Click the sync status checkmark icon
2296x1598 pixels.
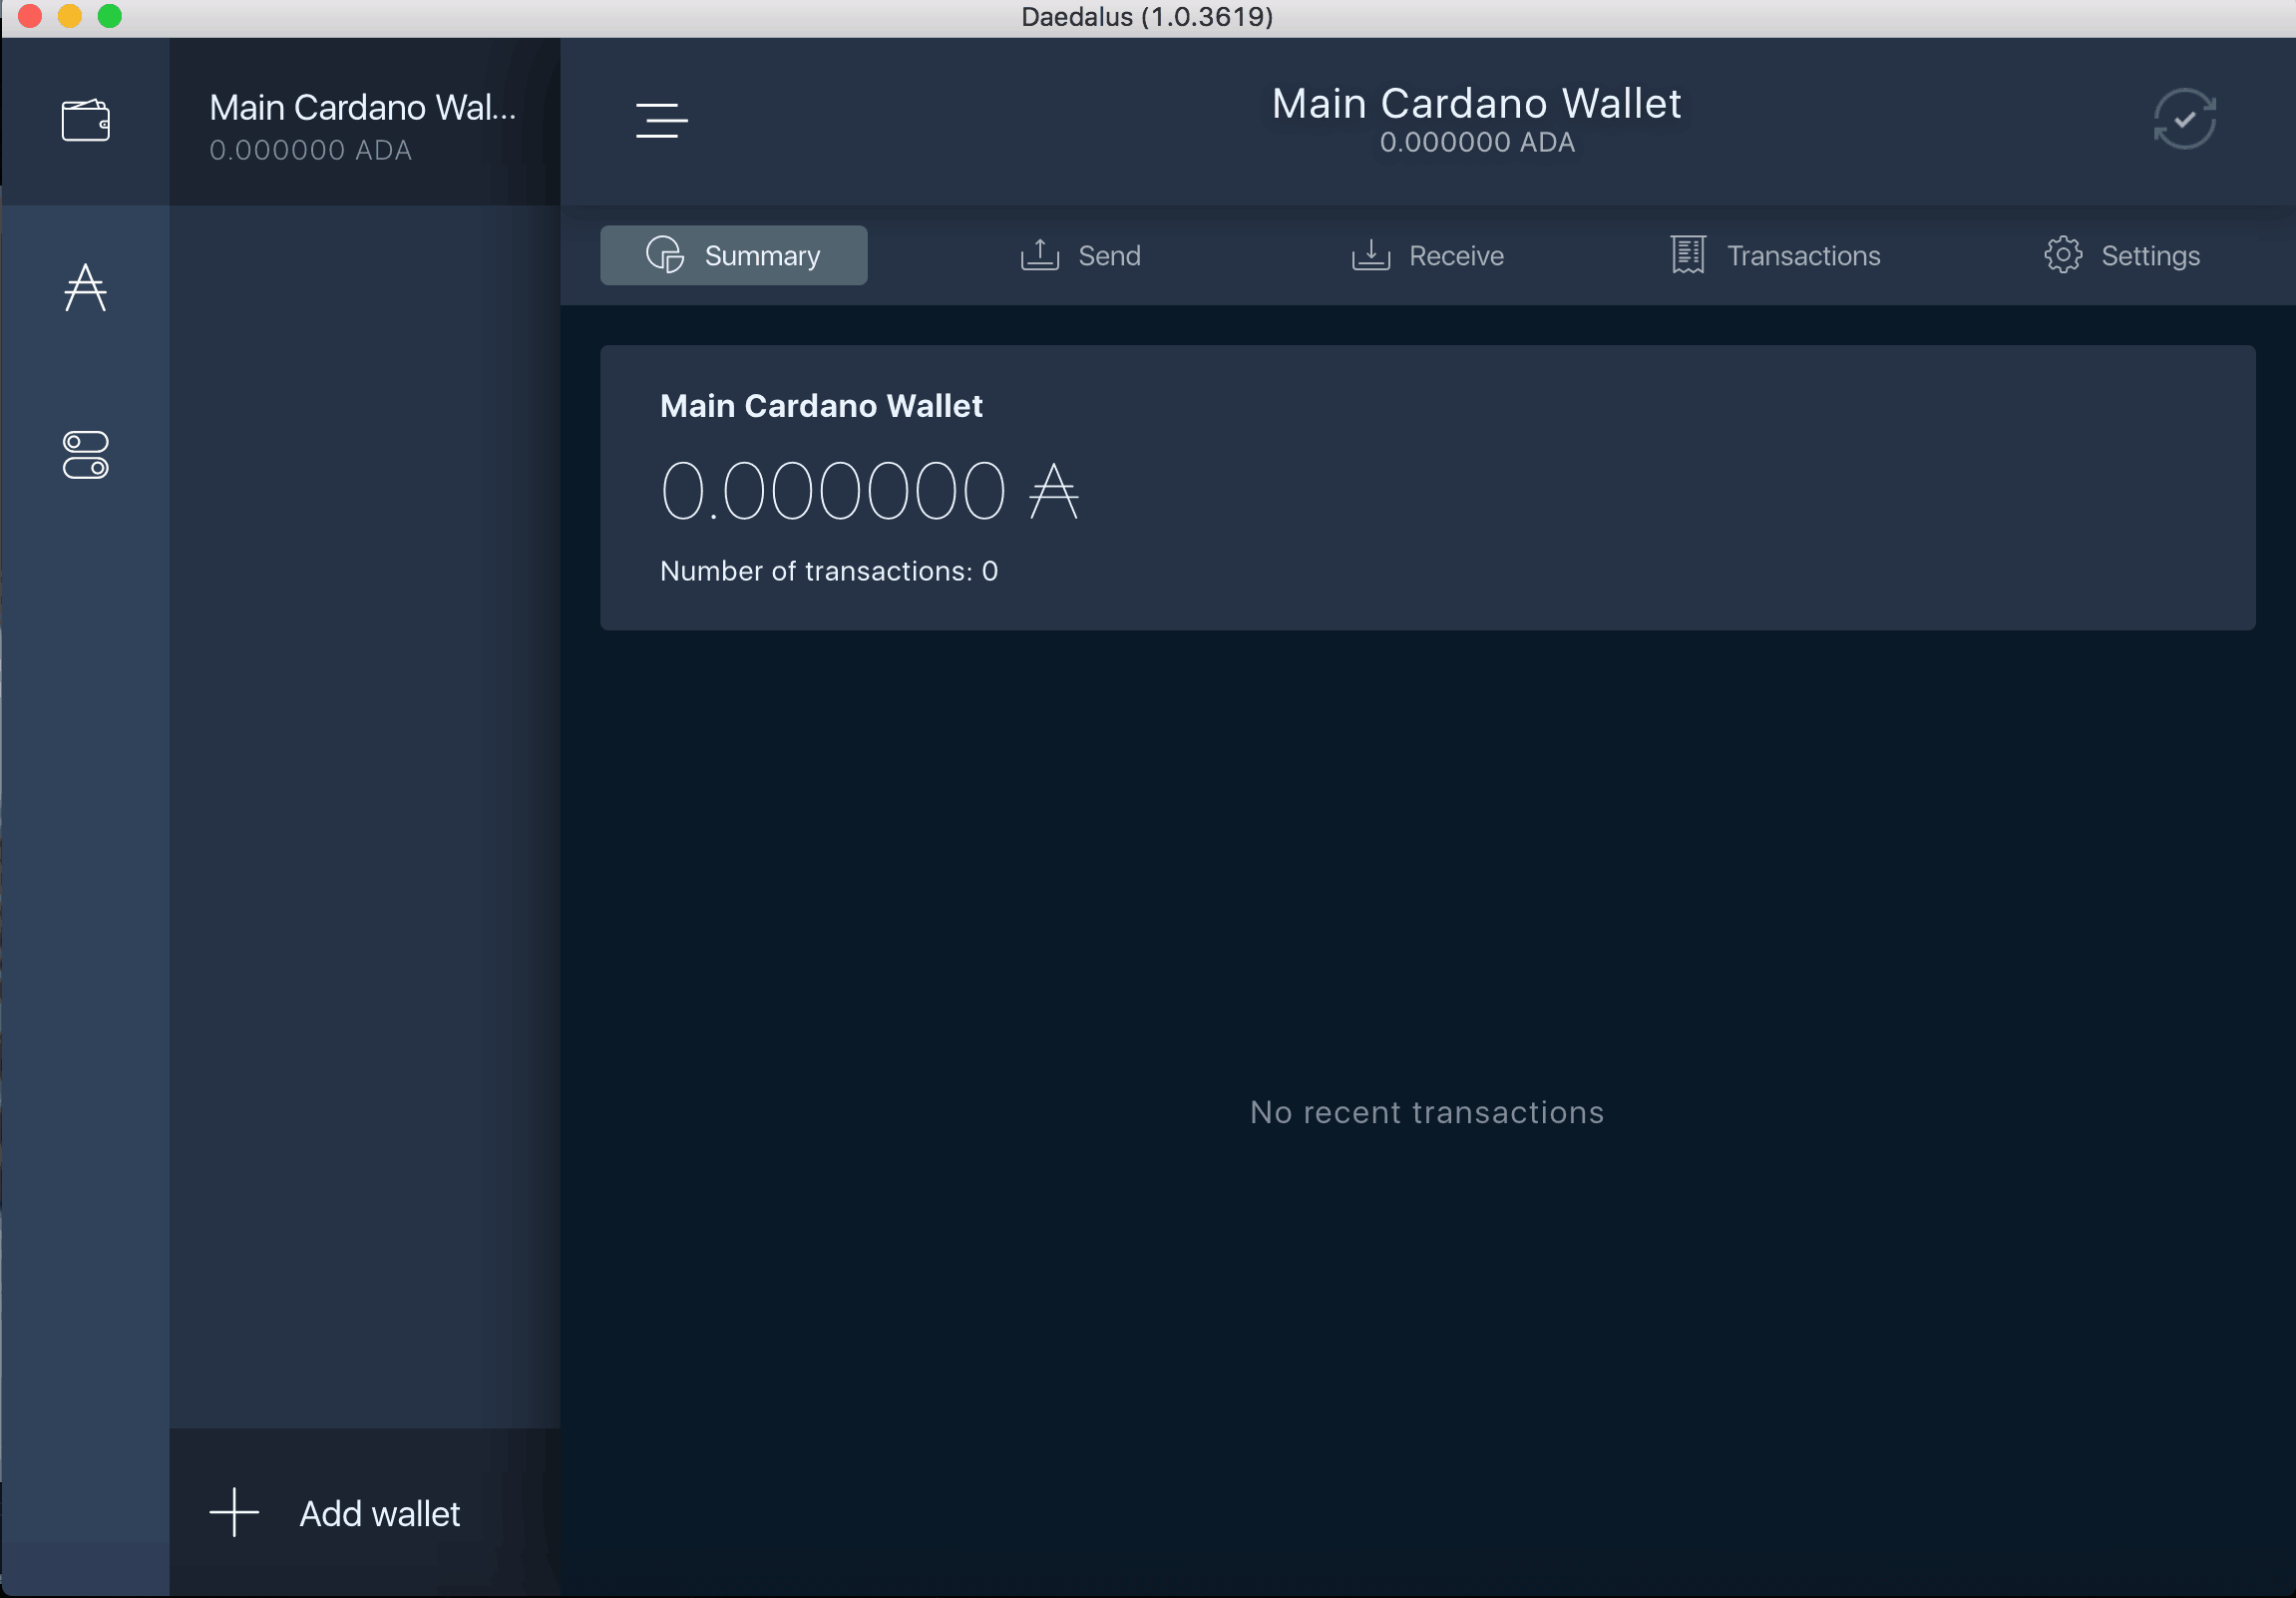[2184, 117]
